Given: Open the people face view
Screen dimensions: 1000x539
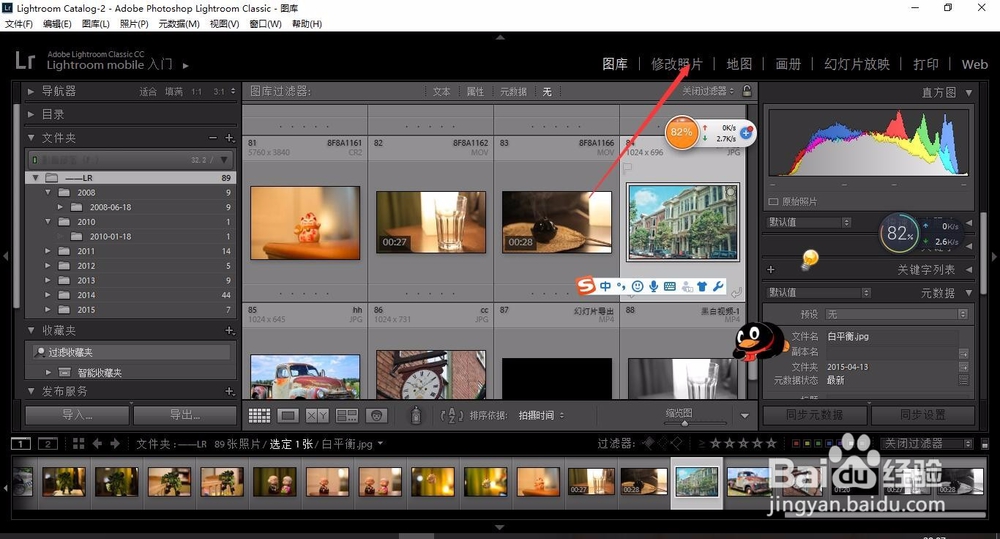Looking at the screenshot, I should 376,416.
